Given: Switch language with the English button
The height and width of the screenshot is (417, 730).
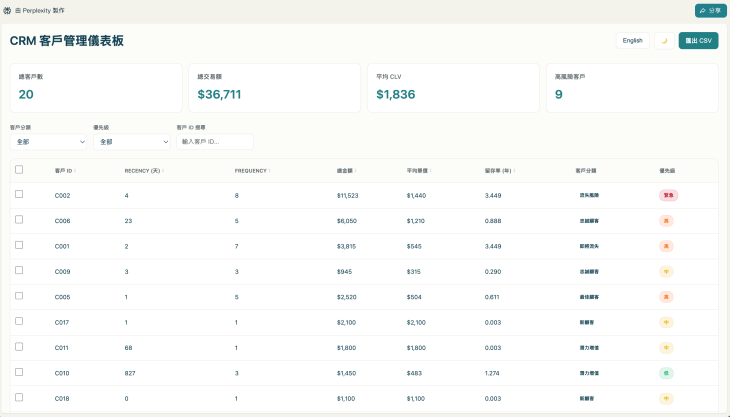Looking at the screenshot, I should 632,41.
